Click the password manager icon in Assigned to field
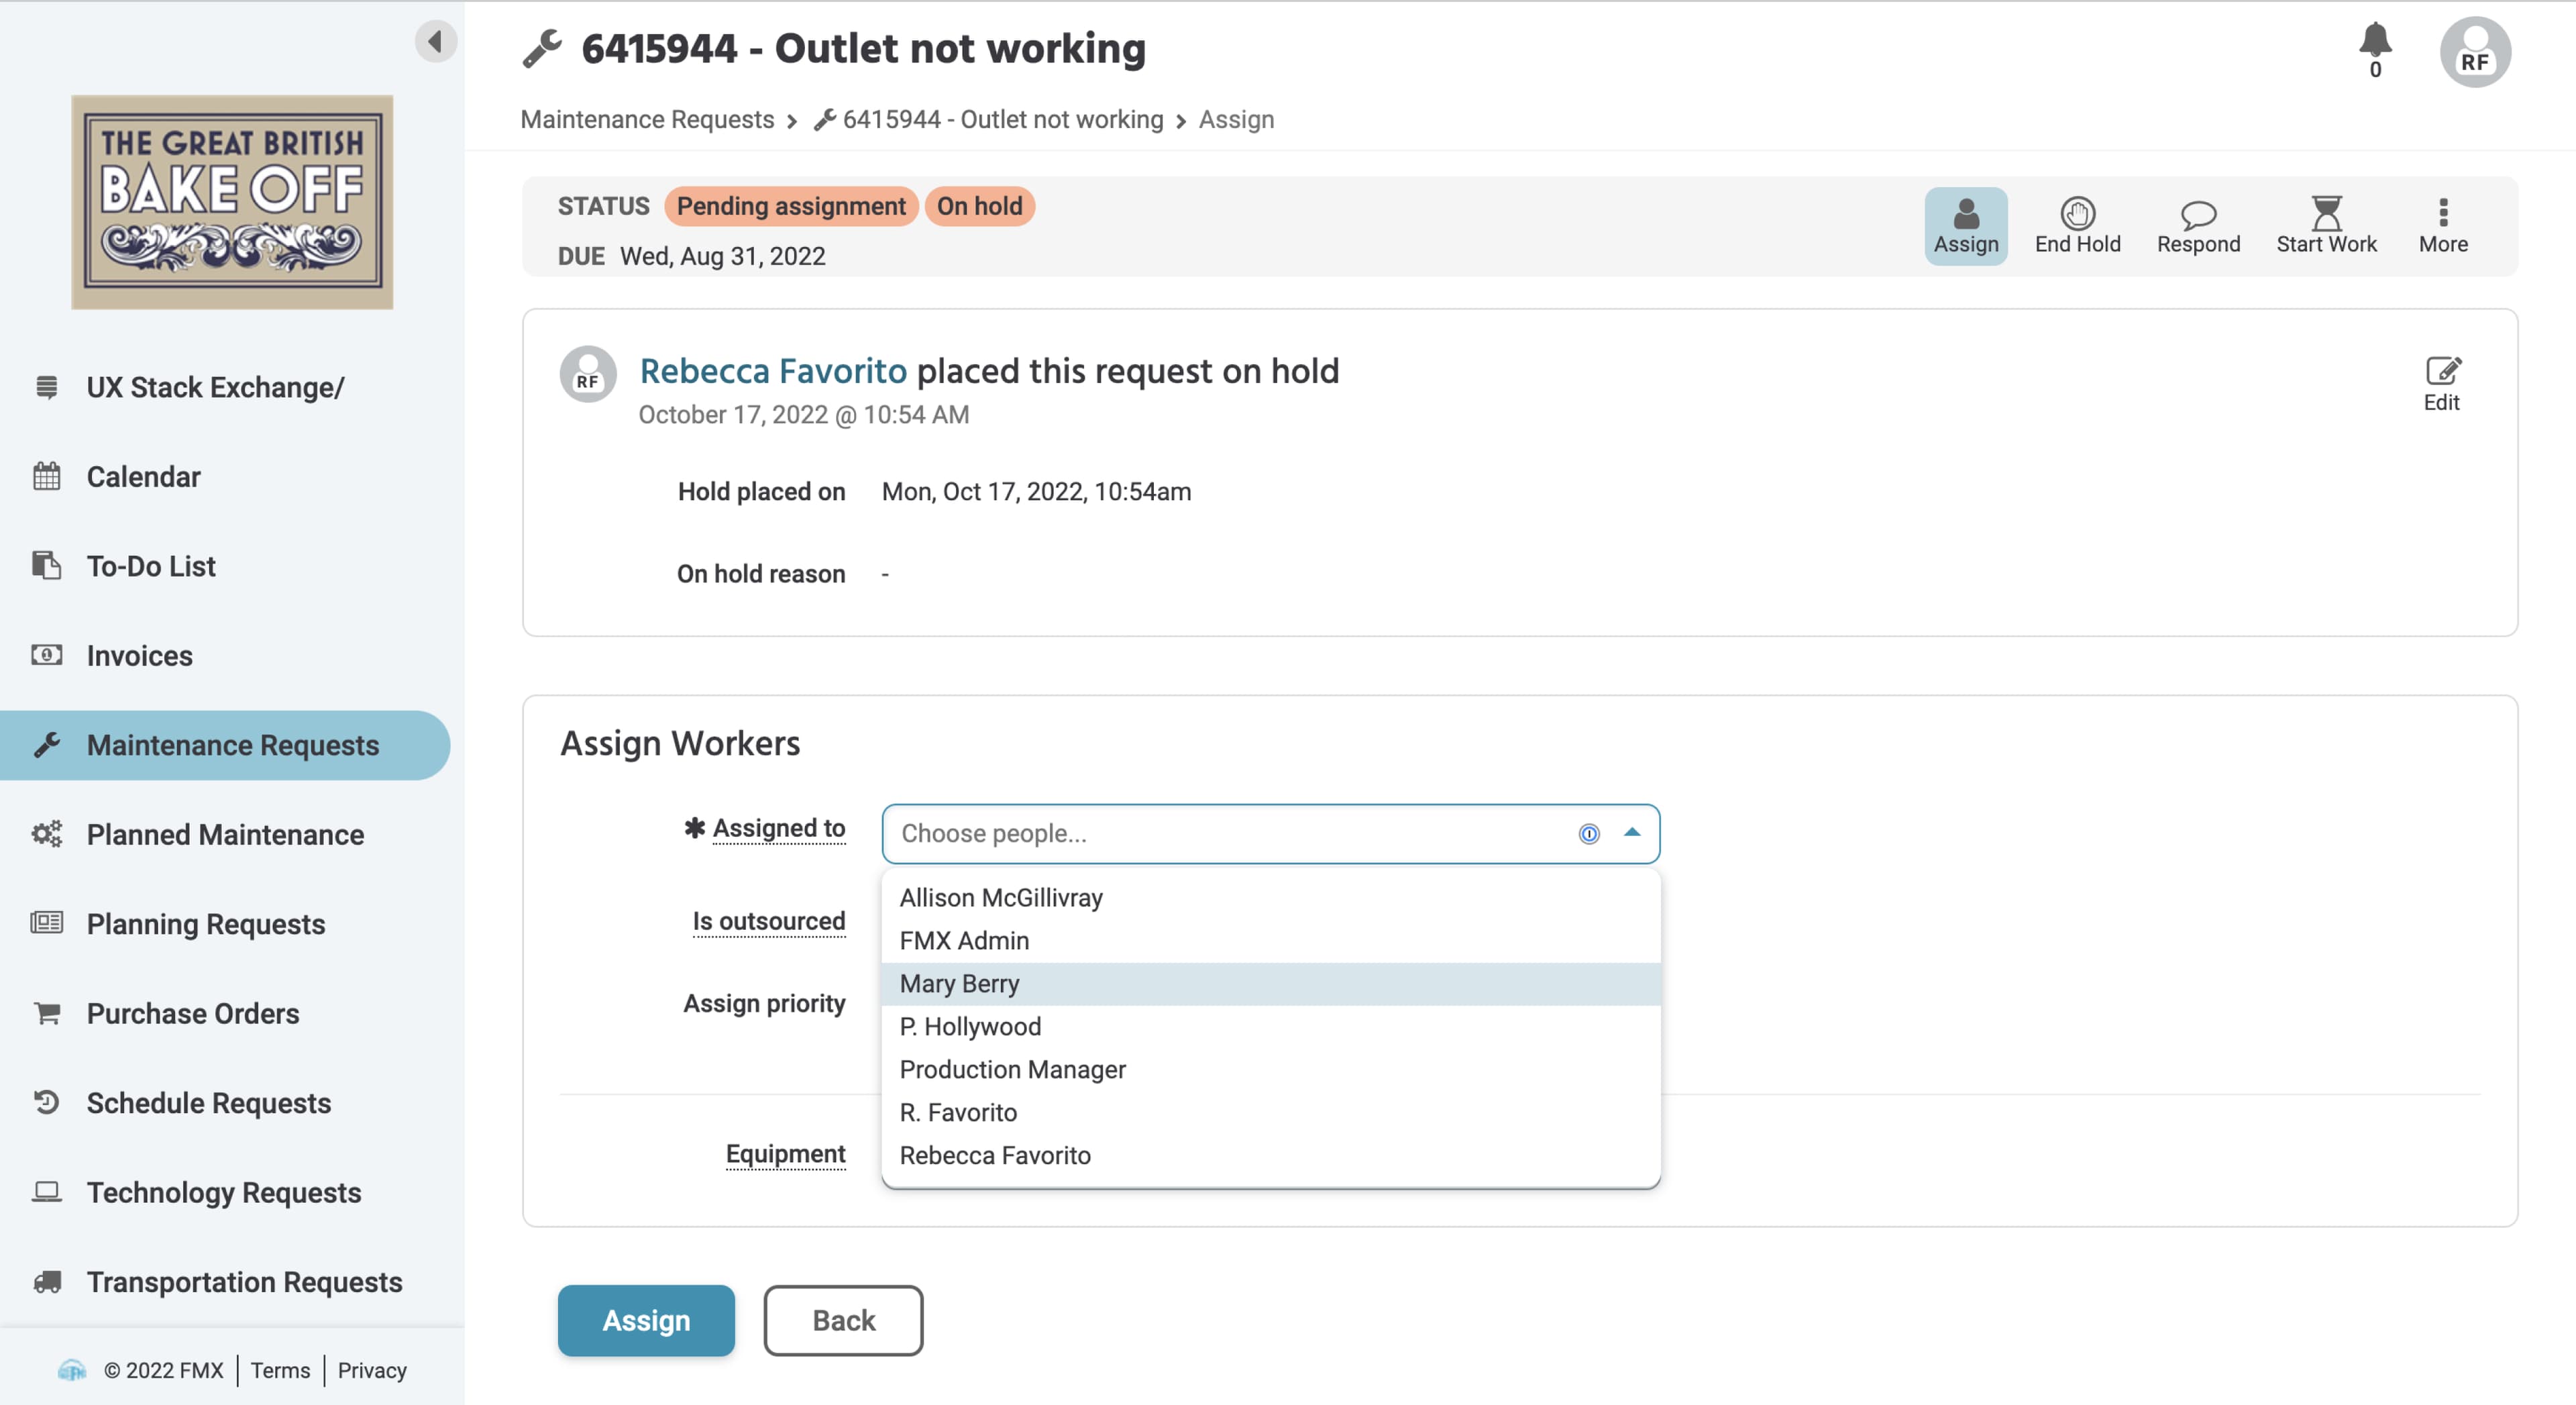This screenshot has width=2576, height=1405. click(1588, 833)
